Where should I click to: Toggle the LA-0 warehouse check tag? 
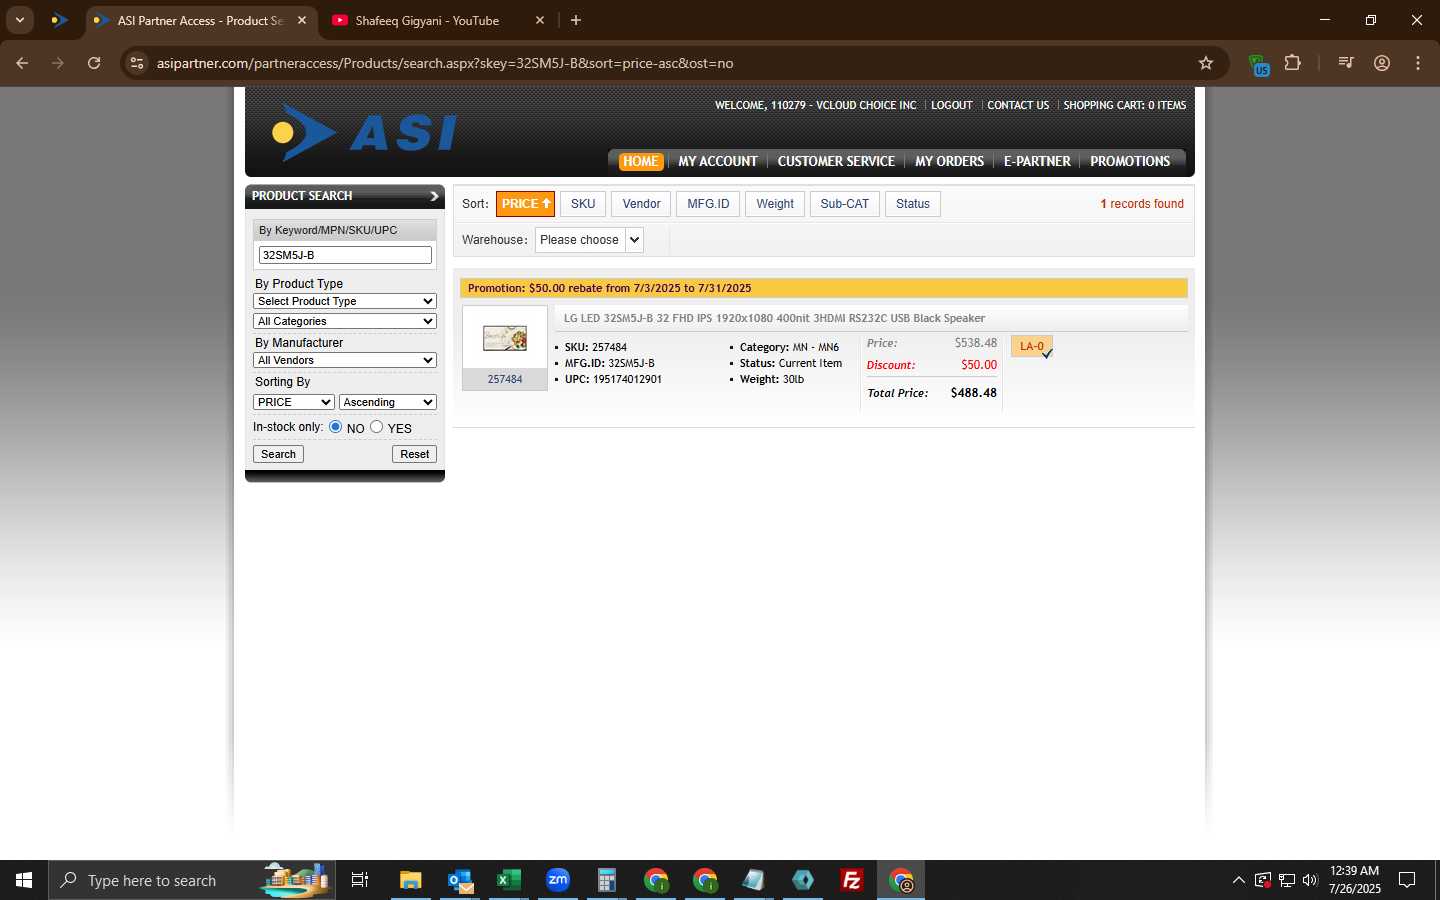1031,346
